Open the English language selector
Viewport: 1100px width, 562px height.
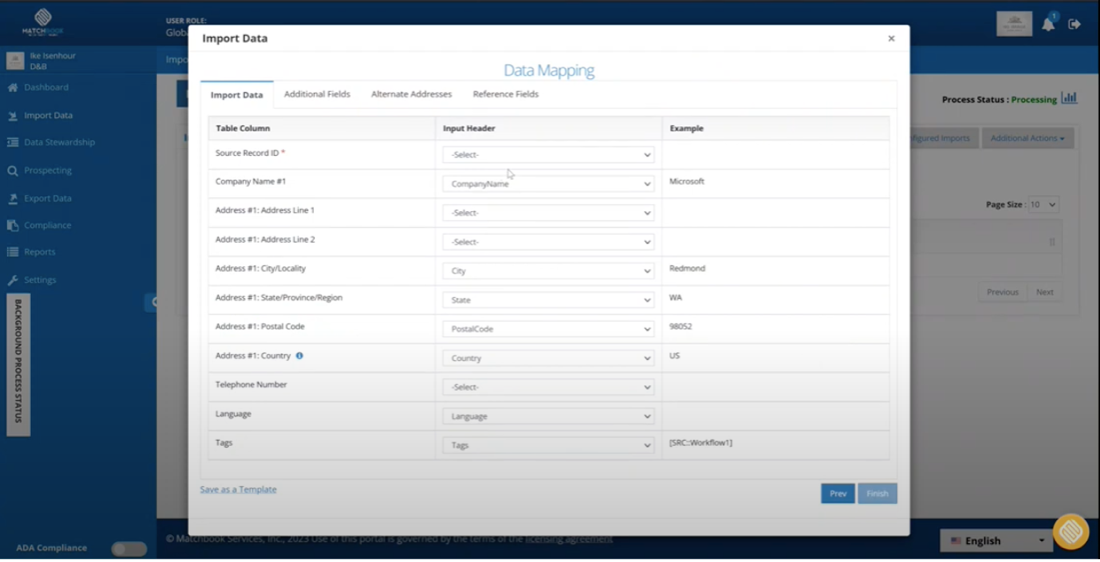tap(997, 541)
